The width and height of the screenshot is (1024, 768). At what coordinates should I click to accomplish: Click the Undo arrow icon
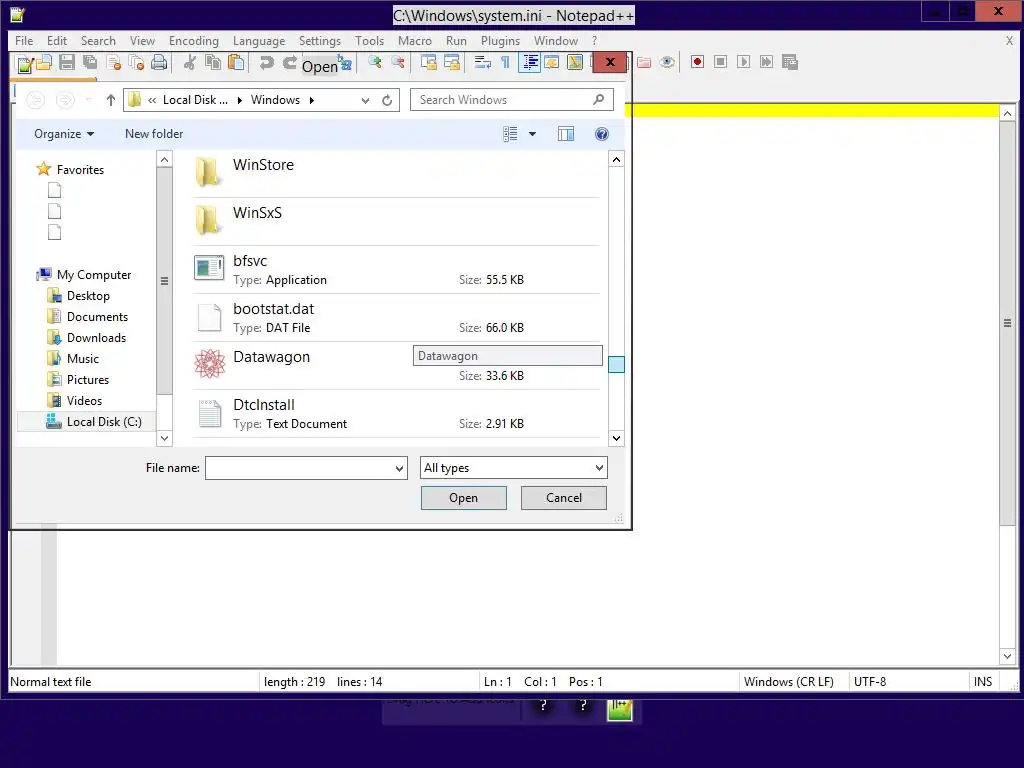[266, 63]
